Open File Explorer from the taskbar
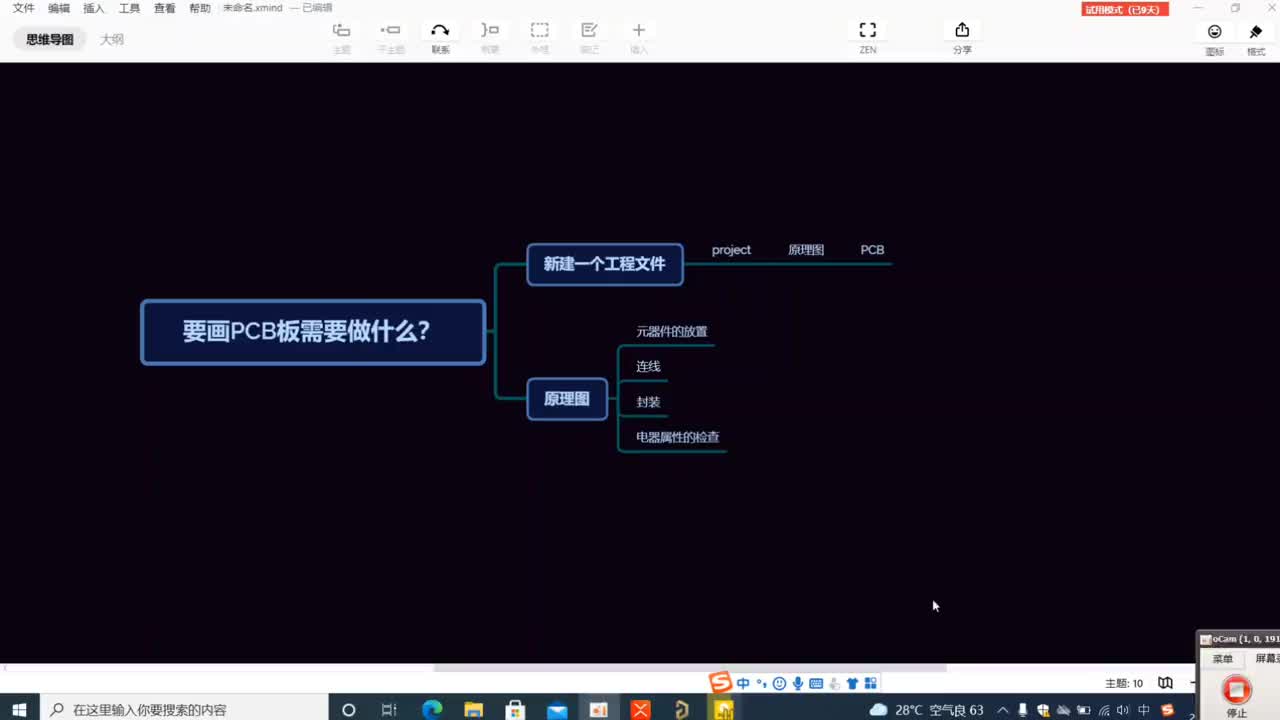 tap(473, 710)
